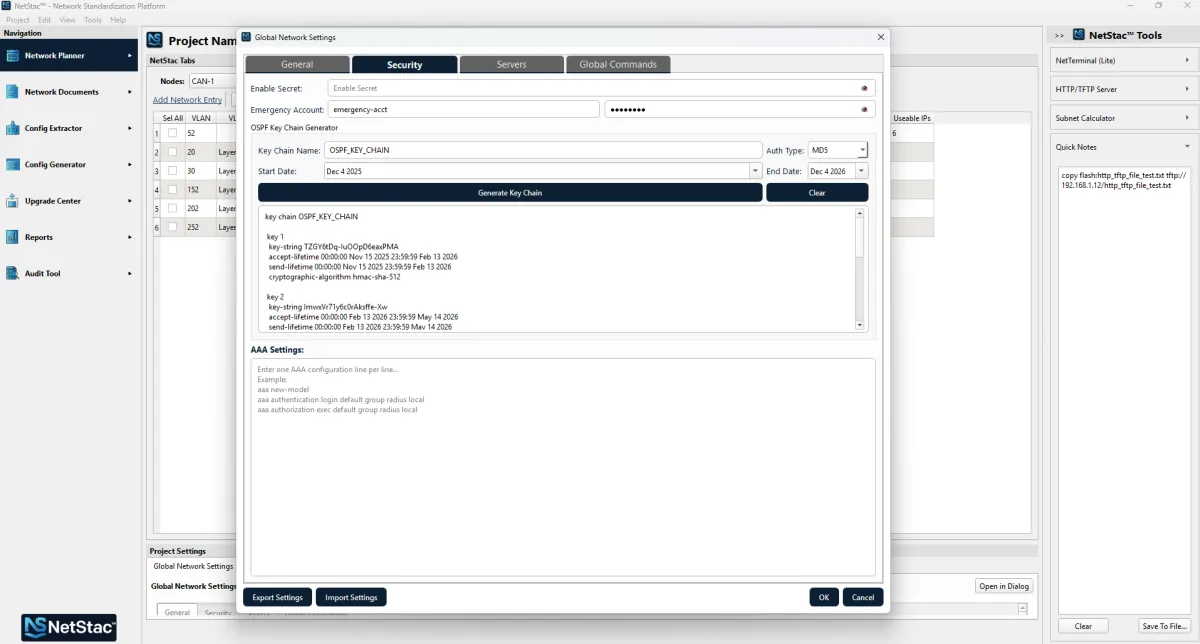Collapse the Quick Notes section
Image resolution: width=1200 pixels, height=644 pixels.
point(1123,146)
